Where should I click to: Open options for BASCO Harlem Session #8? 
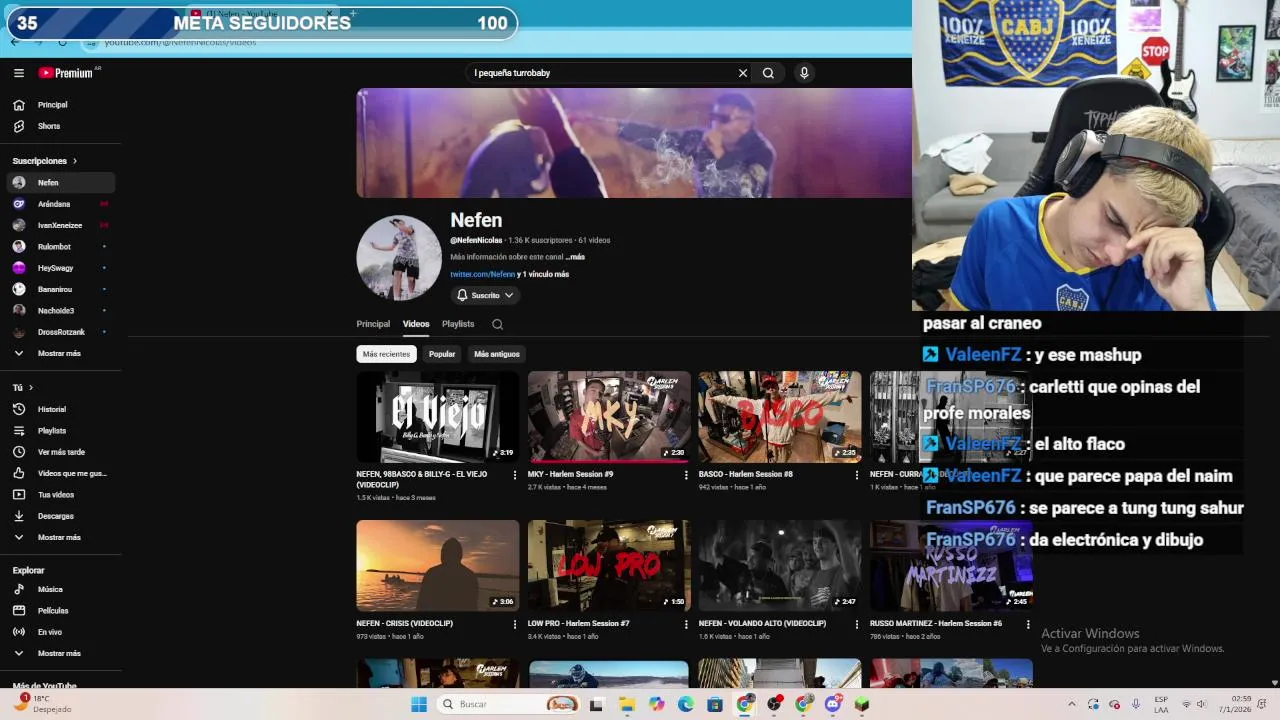857,475
